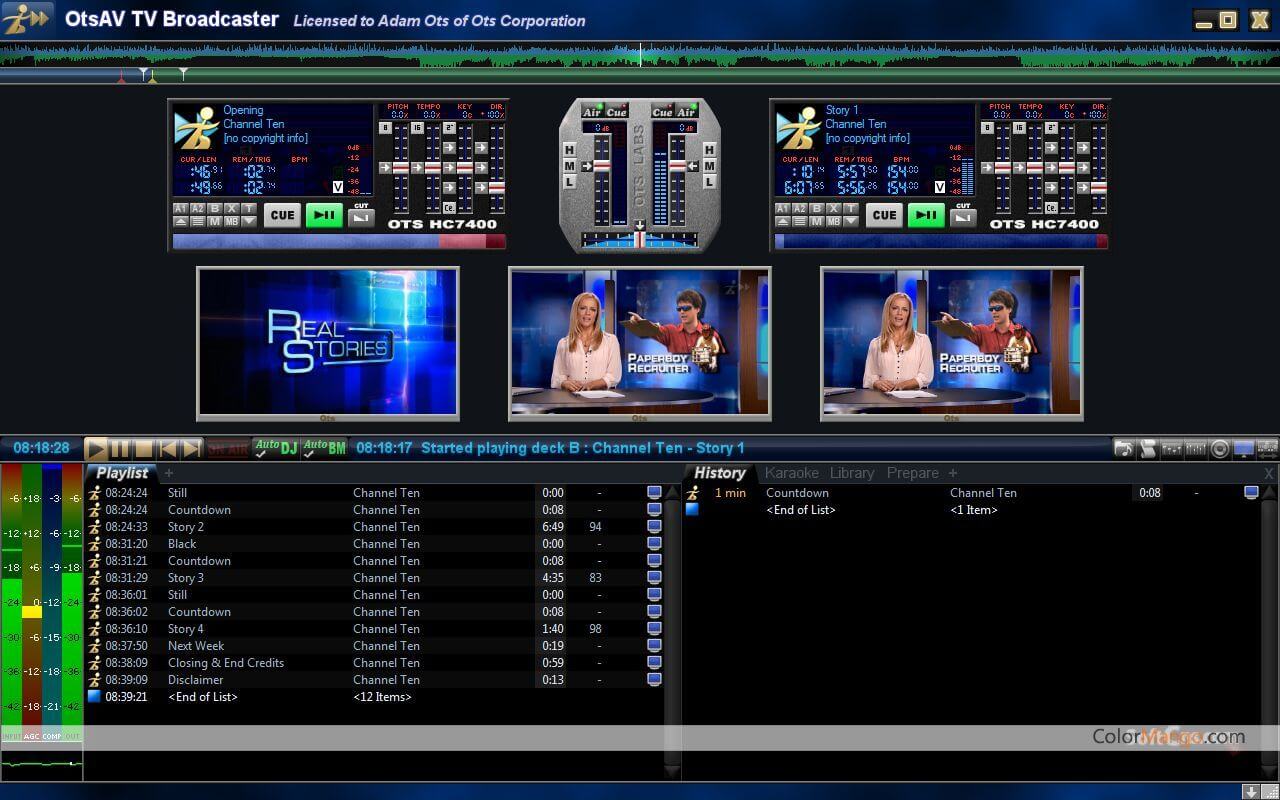
Task: Click the mixer's horizontal crossfader slider
Action: pyautogui.click(x=640, y=240)
